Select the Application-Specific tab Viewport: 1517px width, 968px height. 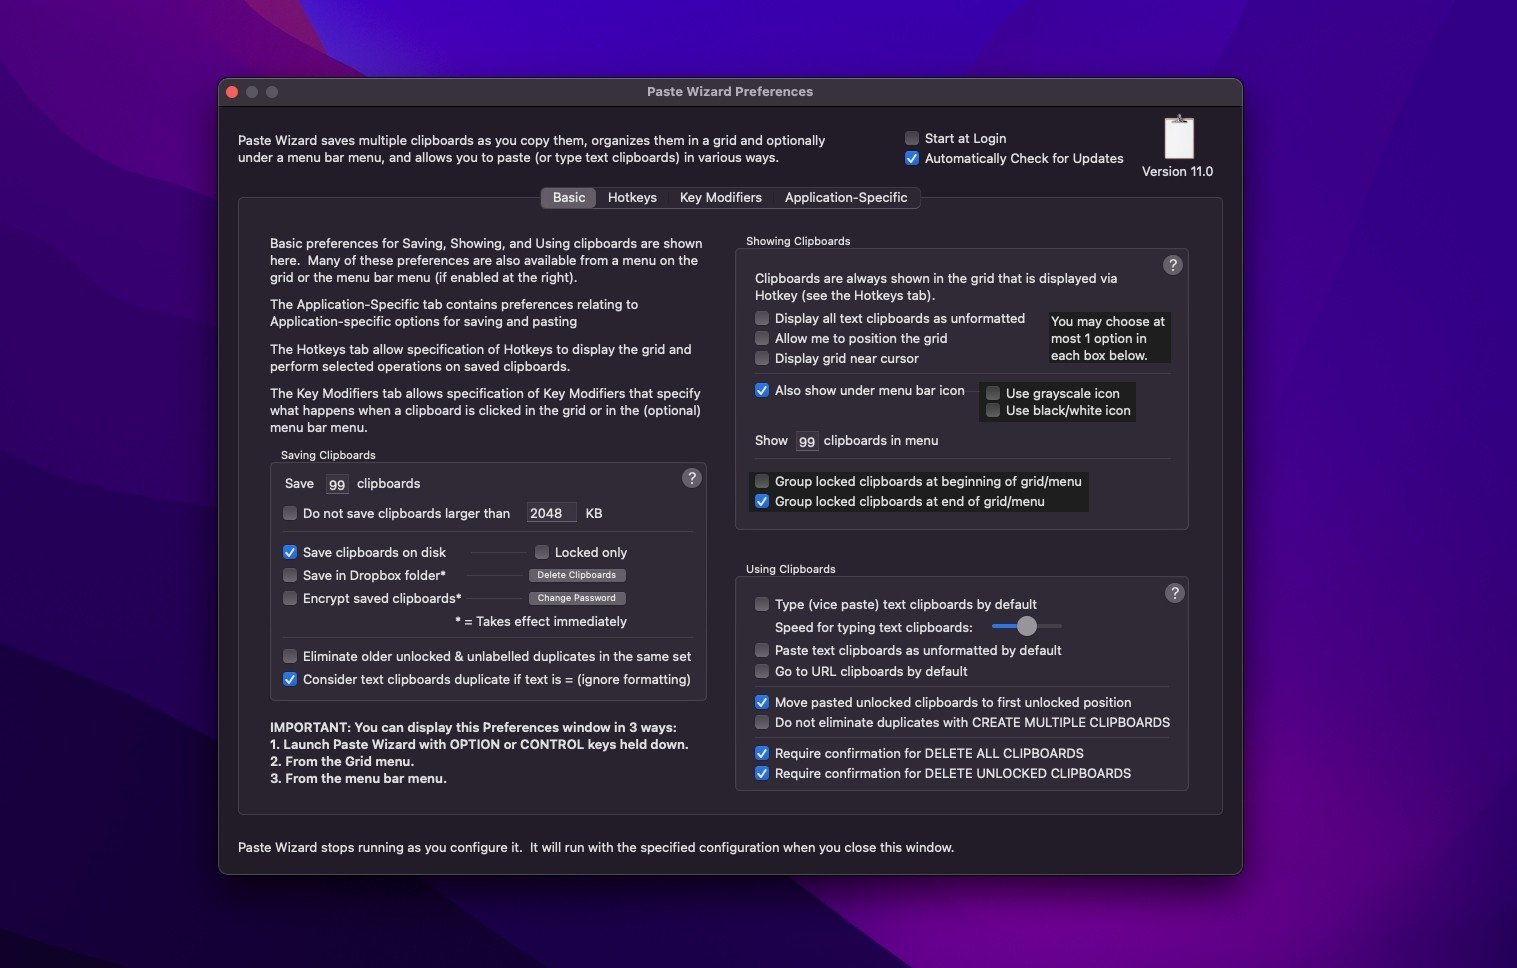coord(845,197)
